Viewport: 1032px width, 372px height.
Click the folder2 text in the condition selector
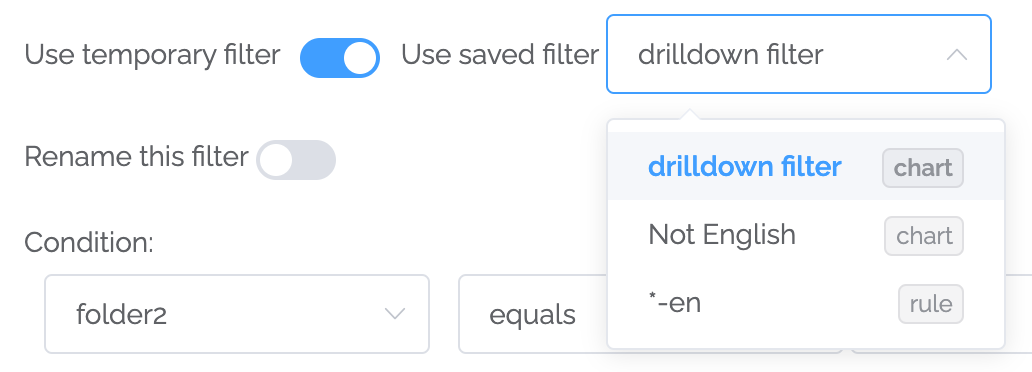(122, 315)
